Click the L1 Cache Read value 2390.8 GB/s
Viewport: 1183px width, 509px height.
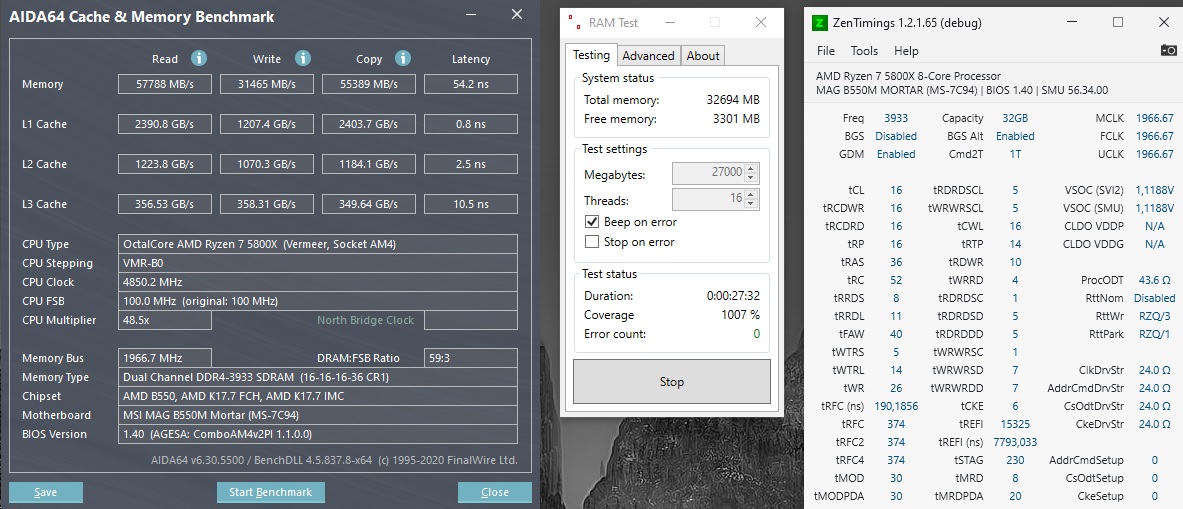[165, 124]
